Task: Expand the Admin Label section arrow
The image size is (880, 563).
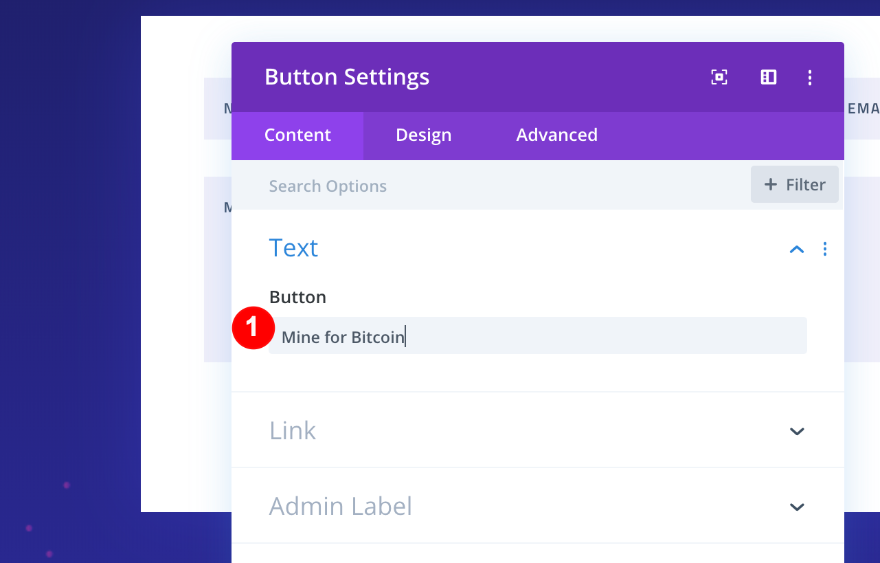Action: coord(797,507)
